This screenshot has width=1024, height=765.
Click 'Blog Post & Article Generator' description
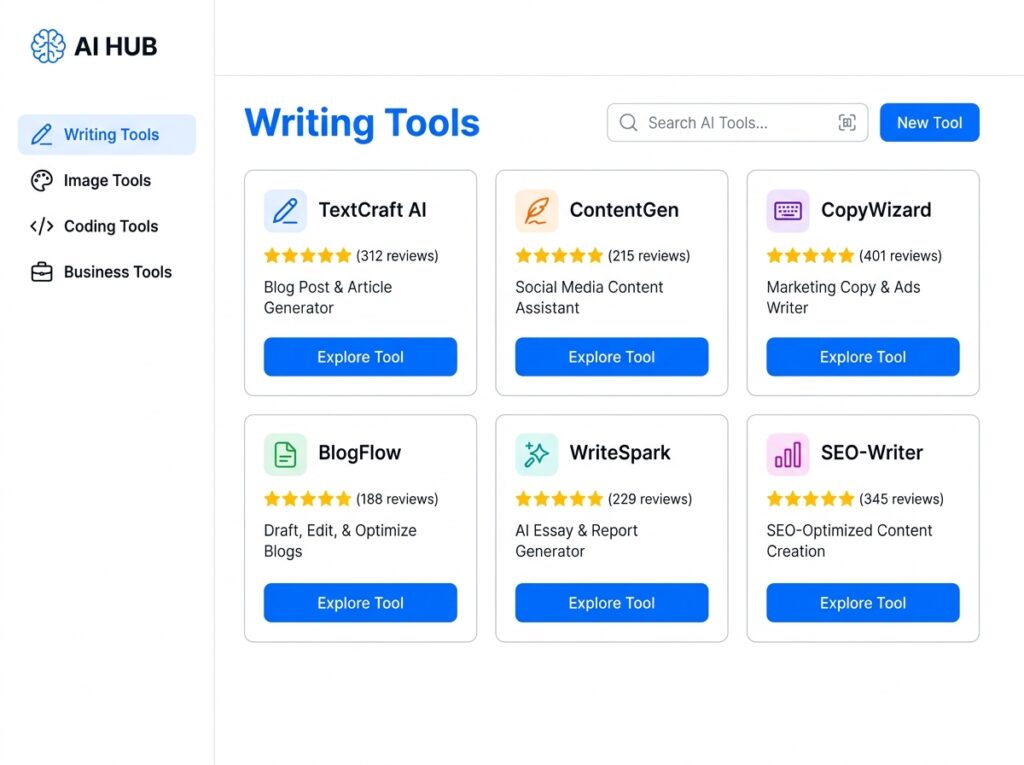click(x=328, y=297)
